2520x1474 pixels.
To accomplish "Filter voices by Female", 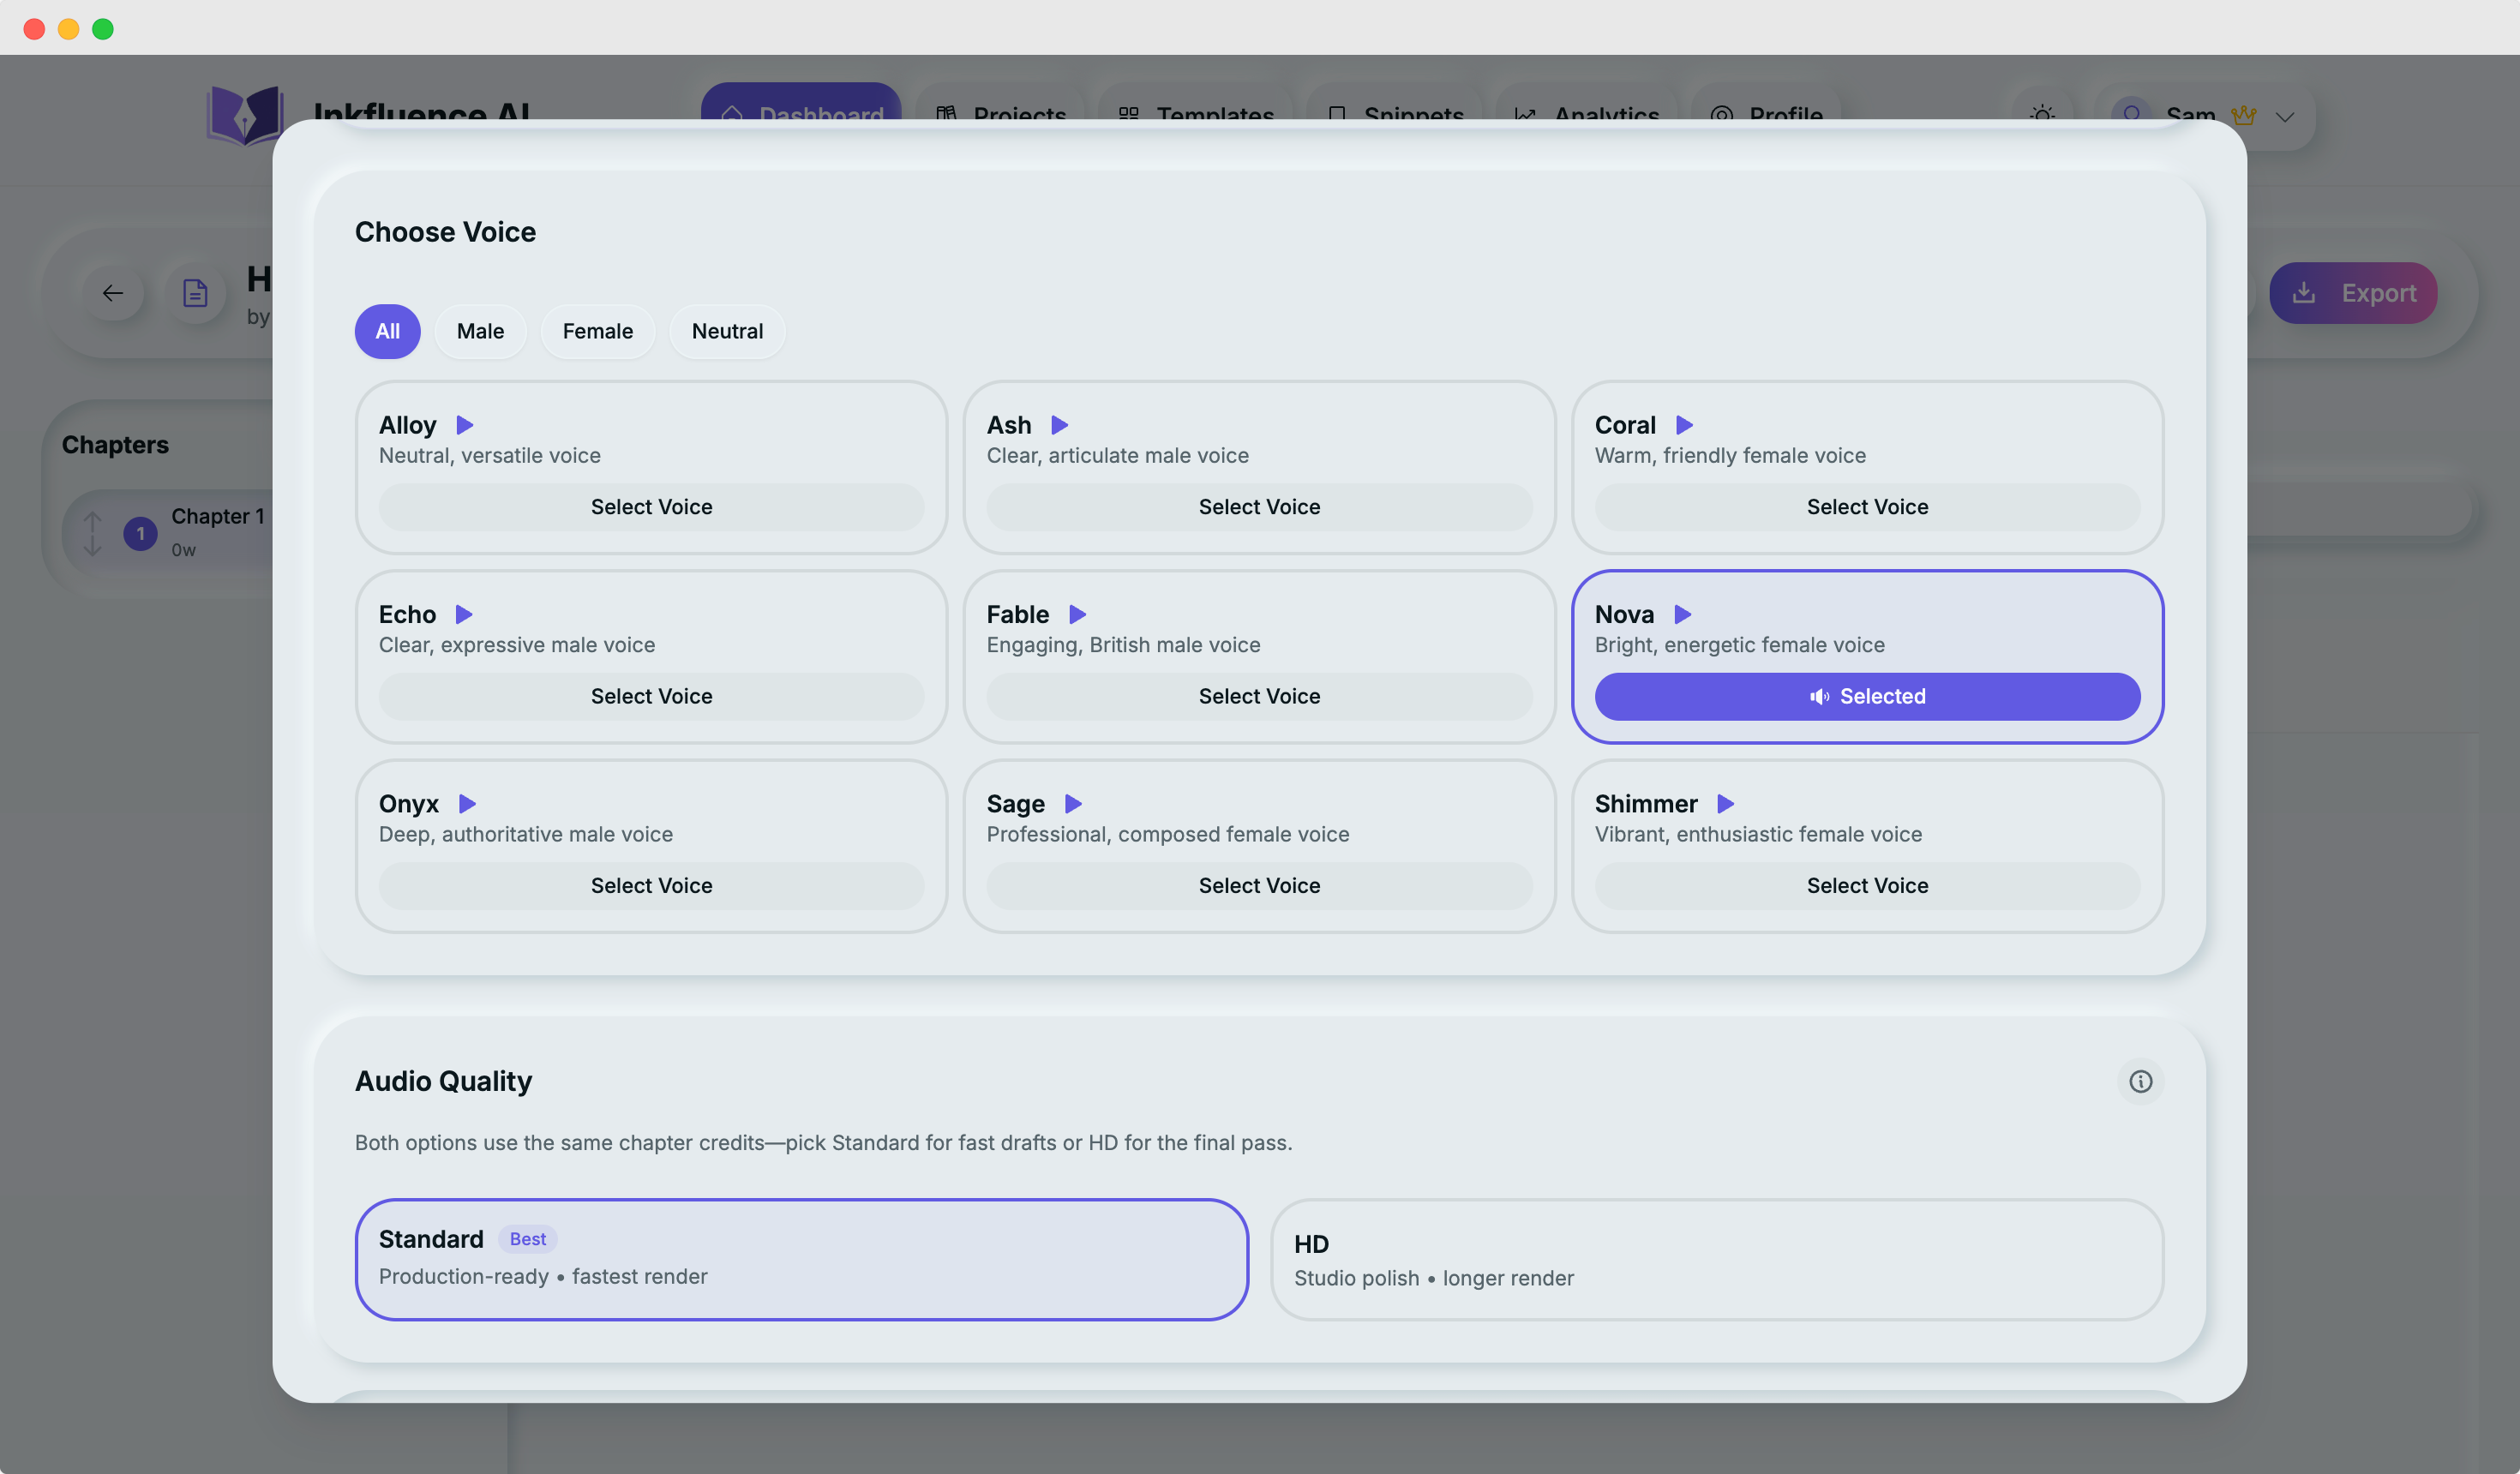I will point(597,331).
